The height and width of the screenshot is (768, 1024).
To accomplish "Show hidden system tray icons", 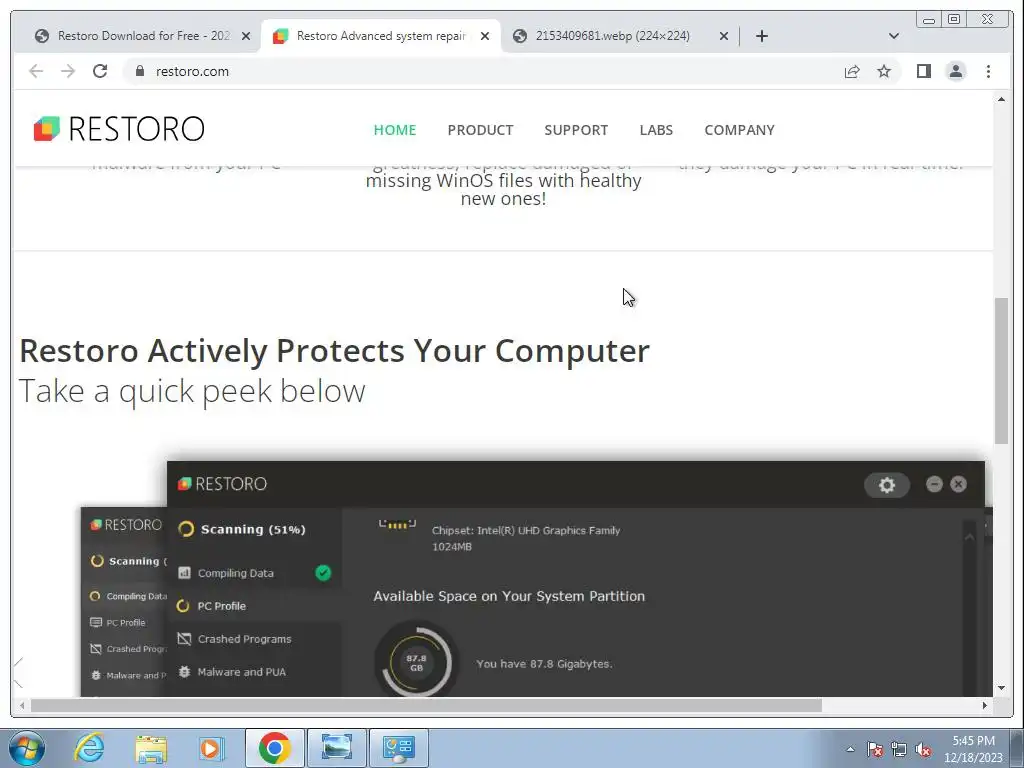I will pyautogui.click(x=850, y=749).
